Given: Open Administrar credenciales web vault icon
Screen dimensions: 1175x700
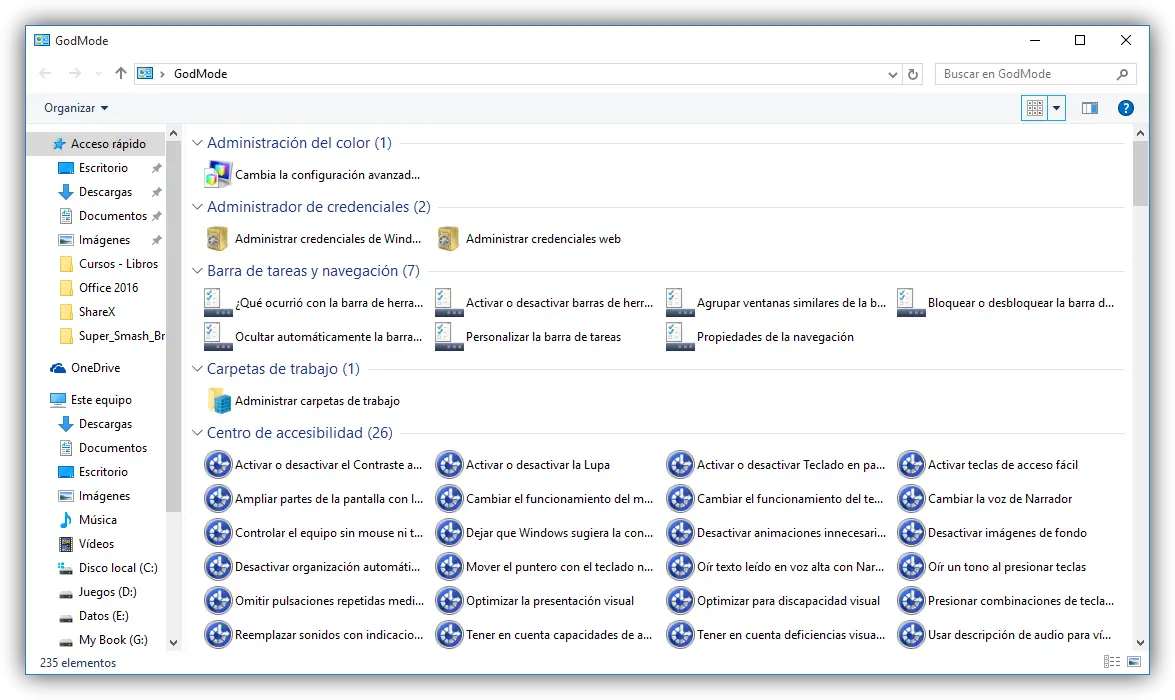Looking at the screenshot, I should [448, 239].
